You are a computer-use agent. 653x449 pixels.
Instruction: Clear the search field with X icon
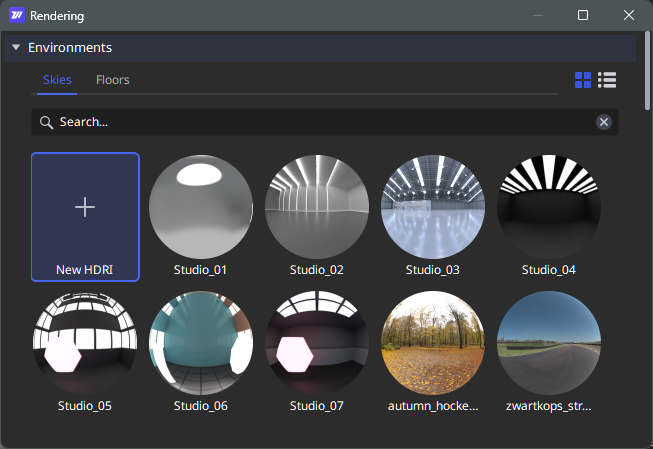pyautogui.click(x=604, y=122)
